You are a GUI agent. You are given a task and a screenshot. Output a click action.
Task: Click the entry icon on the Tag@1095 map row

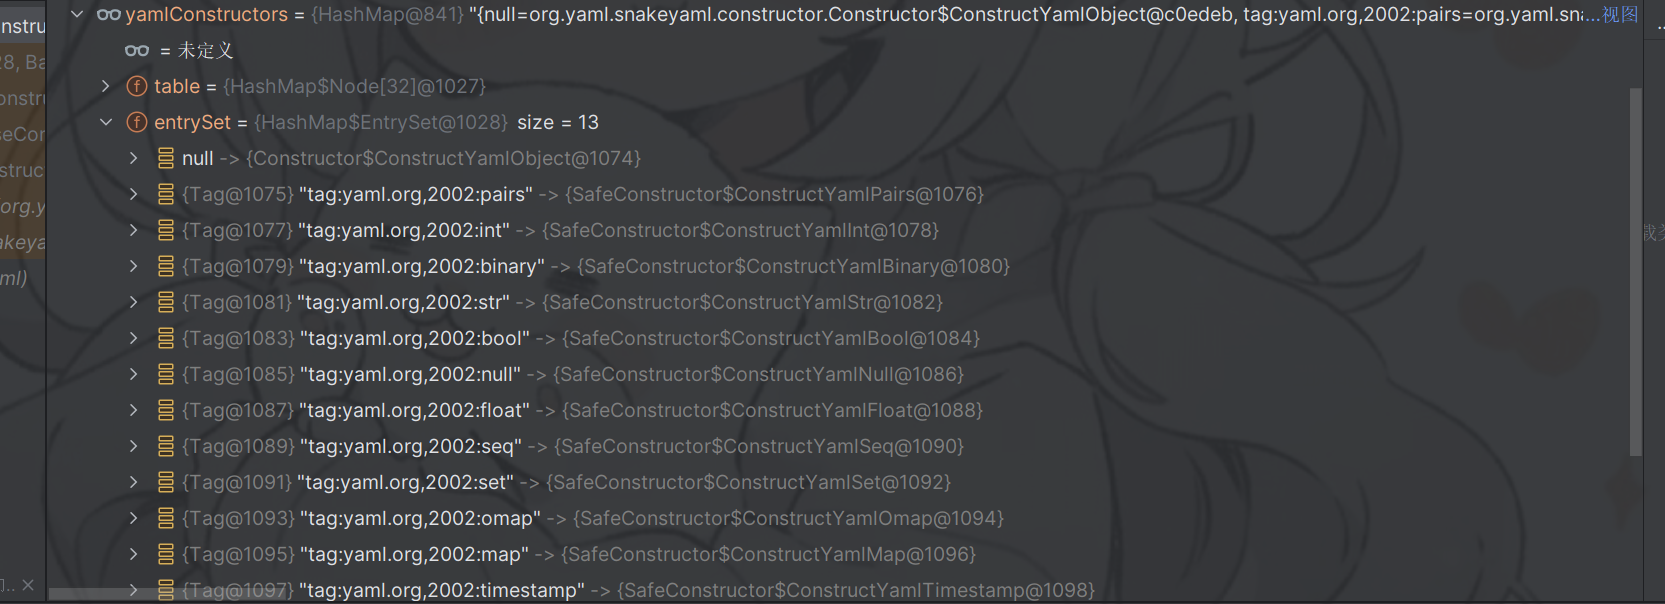[x=166, y=555]
